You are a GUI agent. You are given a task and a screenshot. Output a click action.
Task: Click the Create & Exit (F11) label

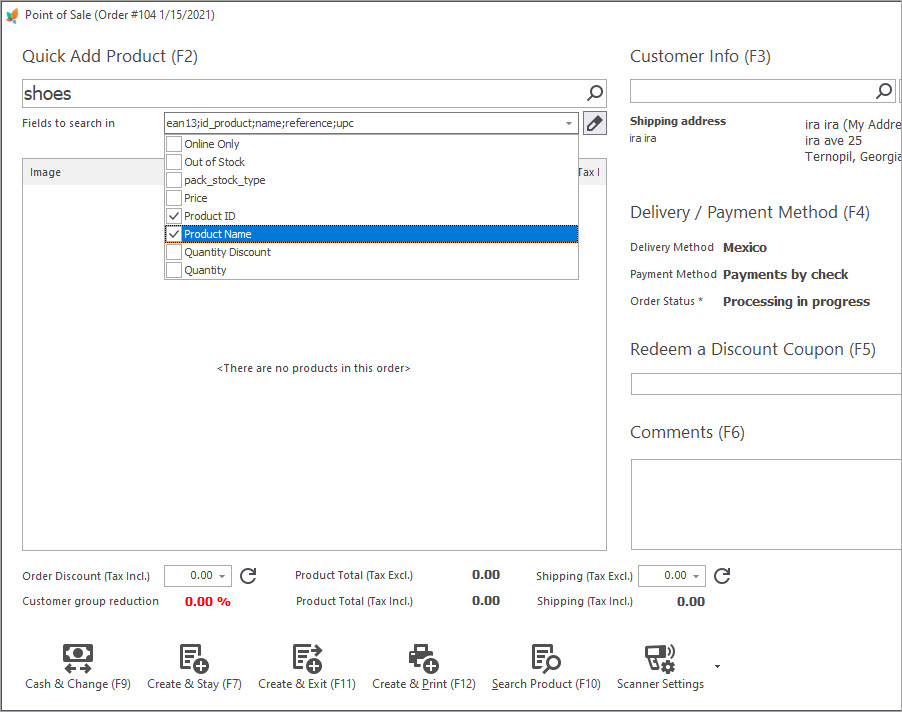click(307, 684)
